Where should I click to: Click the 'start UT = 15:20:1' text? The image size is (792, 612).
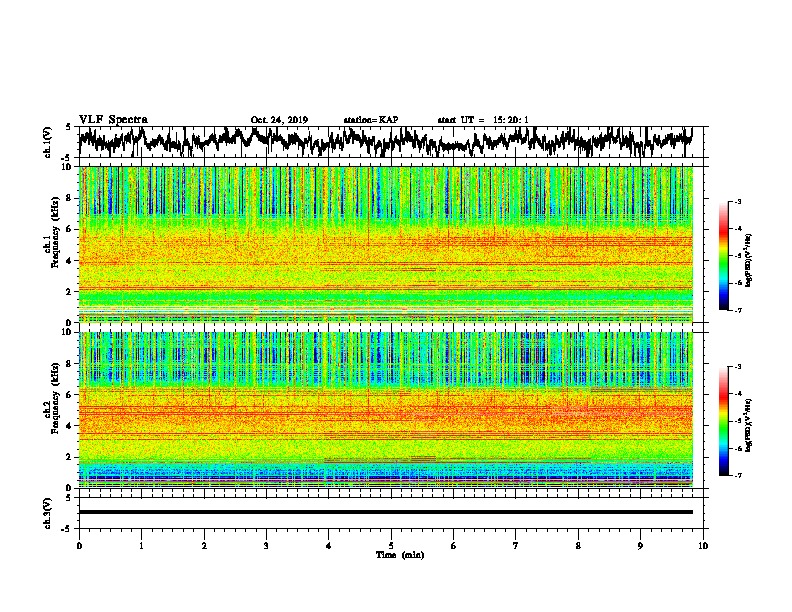[483, 120]
